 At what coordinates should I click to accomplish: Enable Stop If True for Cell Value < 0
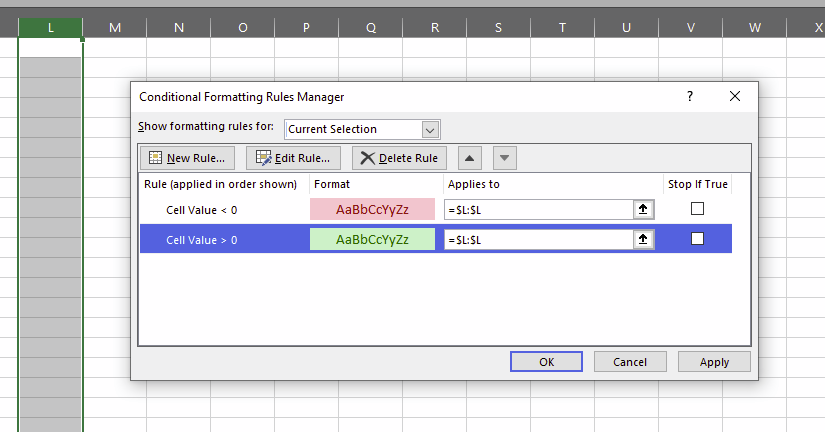(x=697, y=209)
